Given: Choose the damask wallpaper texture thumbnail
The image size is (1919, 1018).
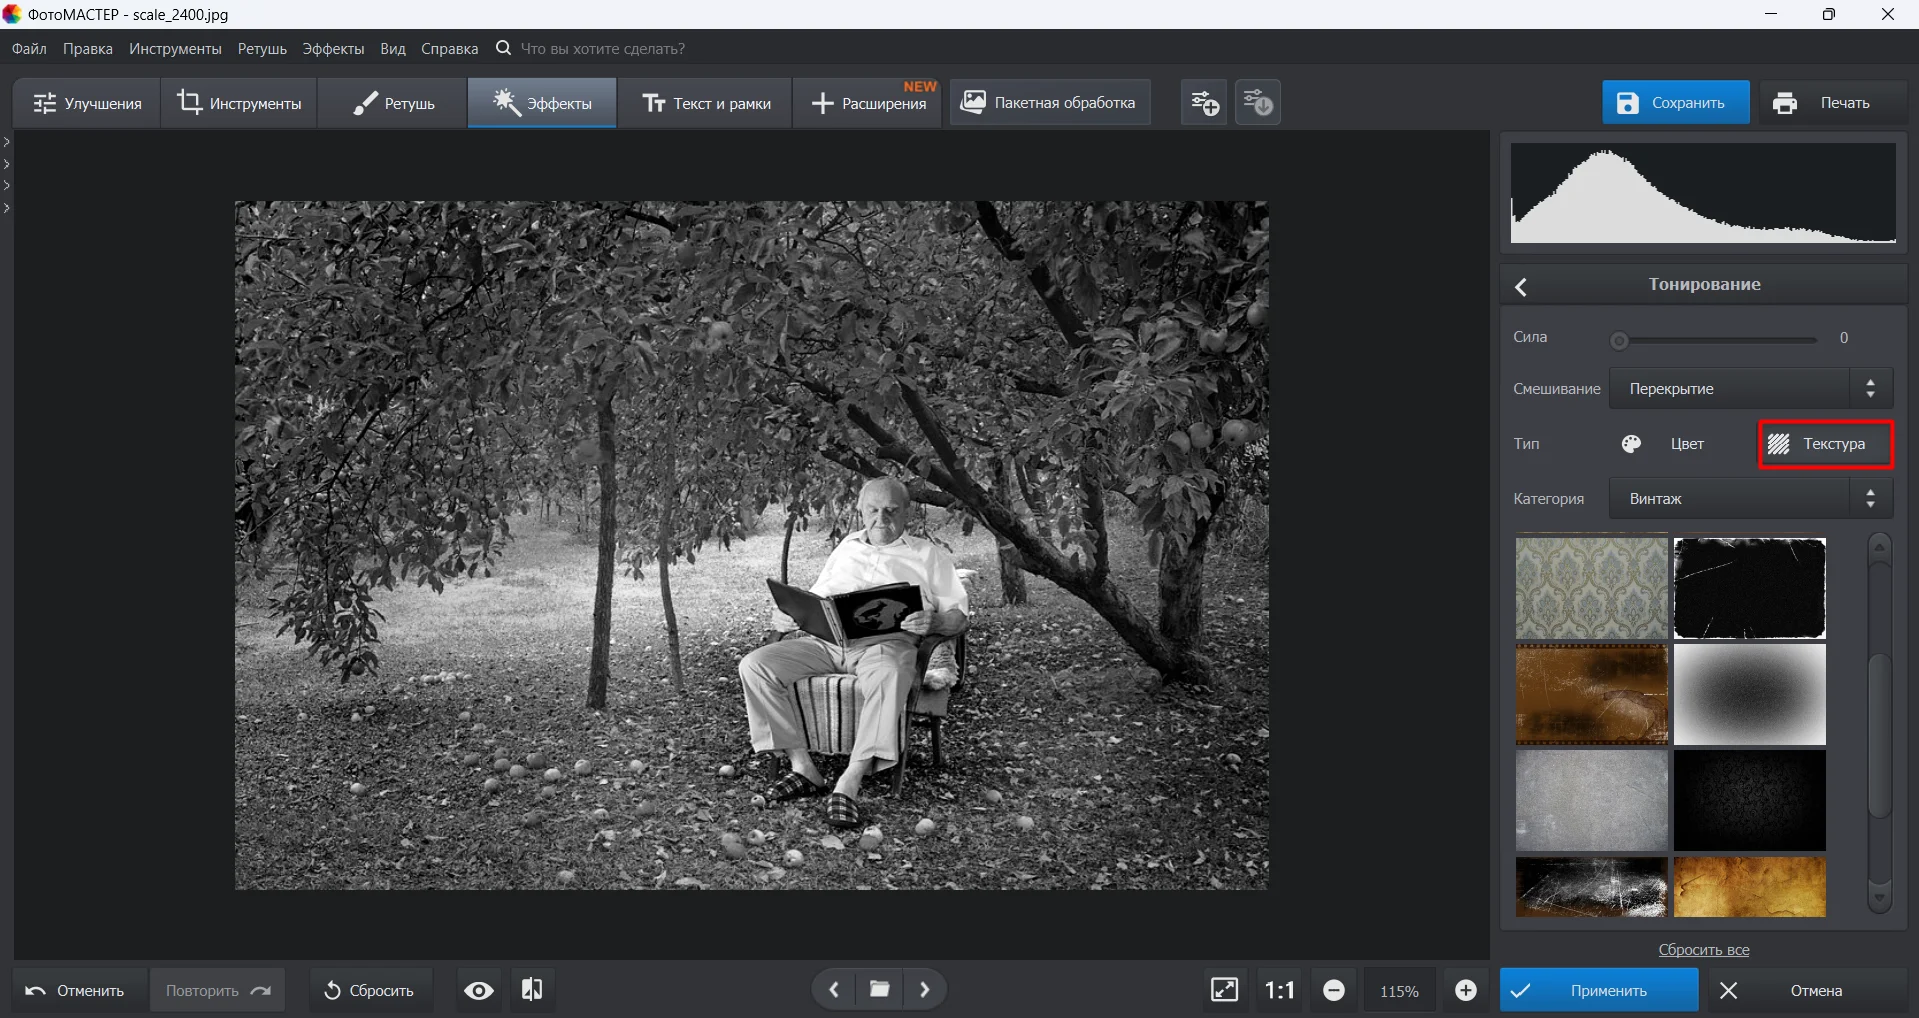Looking at the screenshot, I should tap(1591, 588).
